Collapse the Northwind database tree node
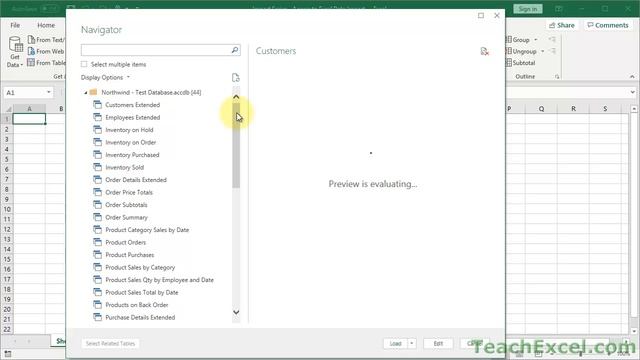640x360 pixels. 86,93
